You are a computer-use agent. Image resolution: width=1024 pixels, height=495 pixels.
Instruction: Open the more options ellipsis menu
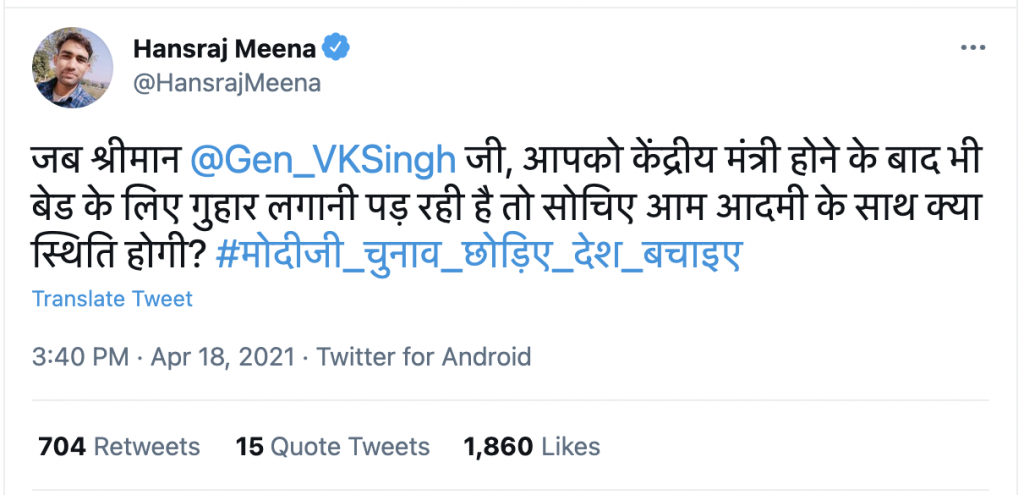click(973, 48)
